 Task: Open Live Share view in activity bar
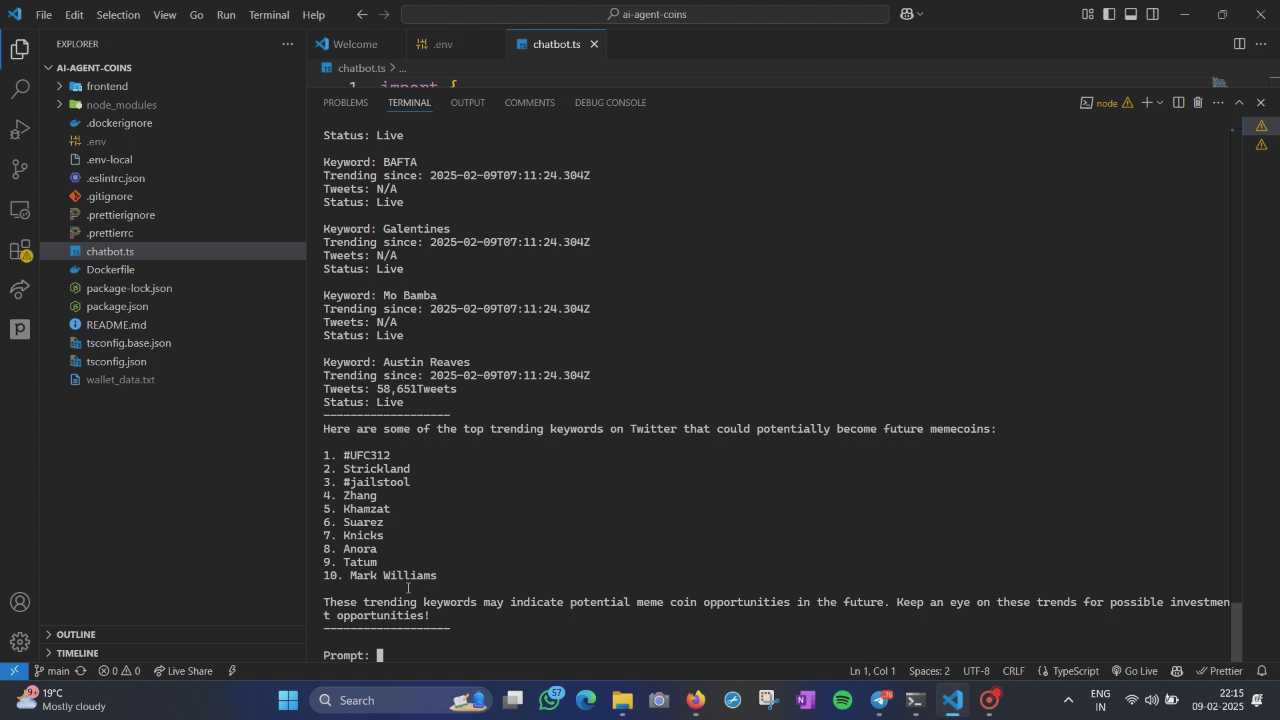(20, 289)
